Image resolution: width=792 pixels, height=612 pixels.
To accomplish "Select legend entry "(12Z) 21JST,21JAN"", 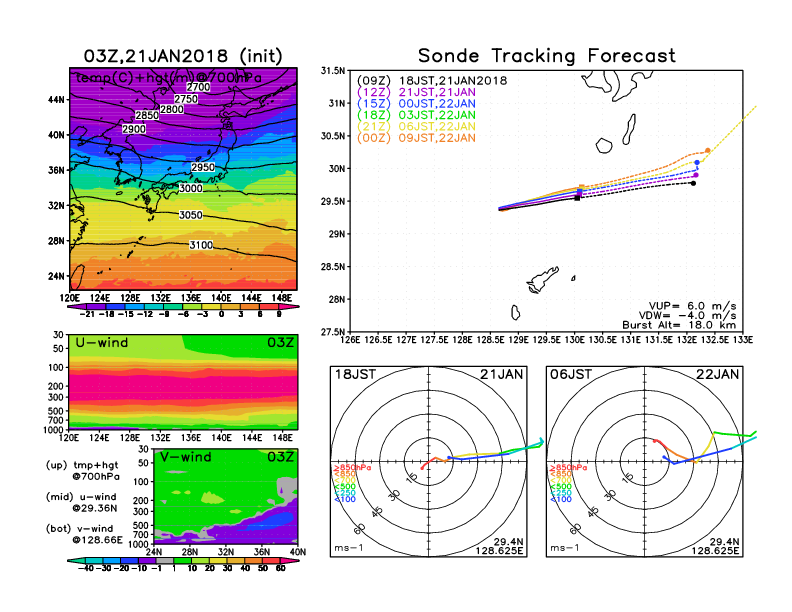I will (x=416, y=92).
